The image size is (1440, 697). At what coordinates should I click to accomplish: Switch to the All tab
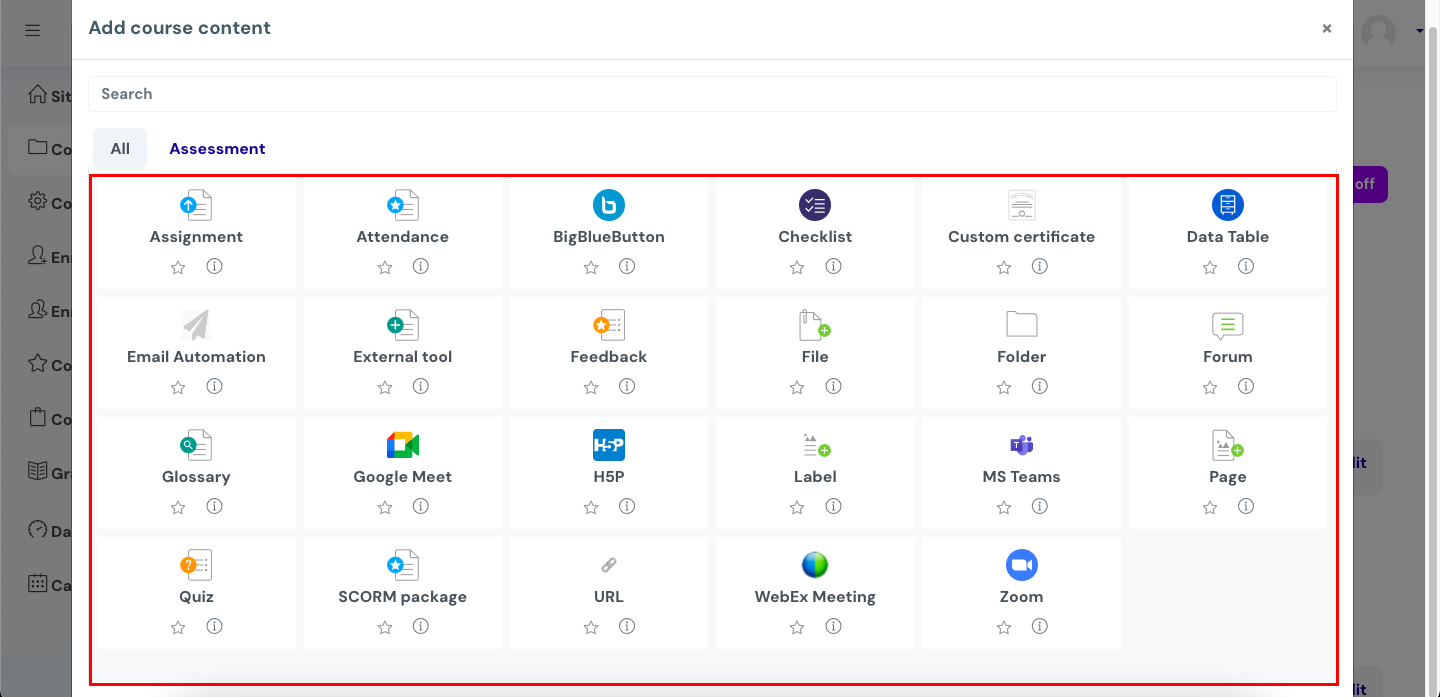tap(120, 149)
